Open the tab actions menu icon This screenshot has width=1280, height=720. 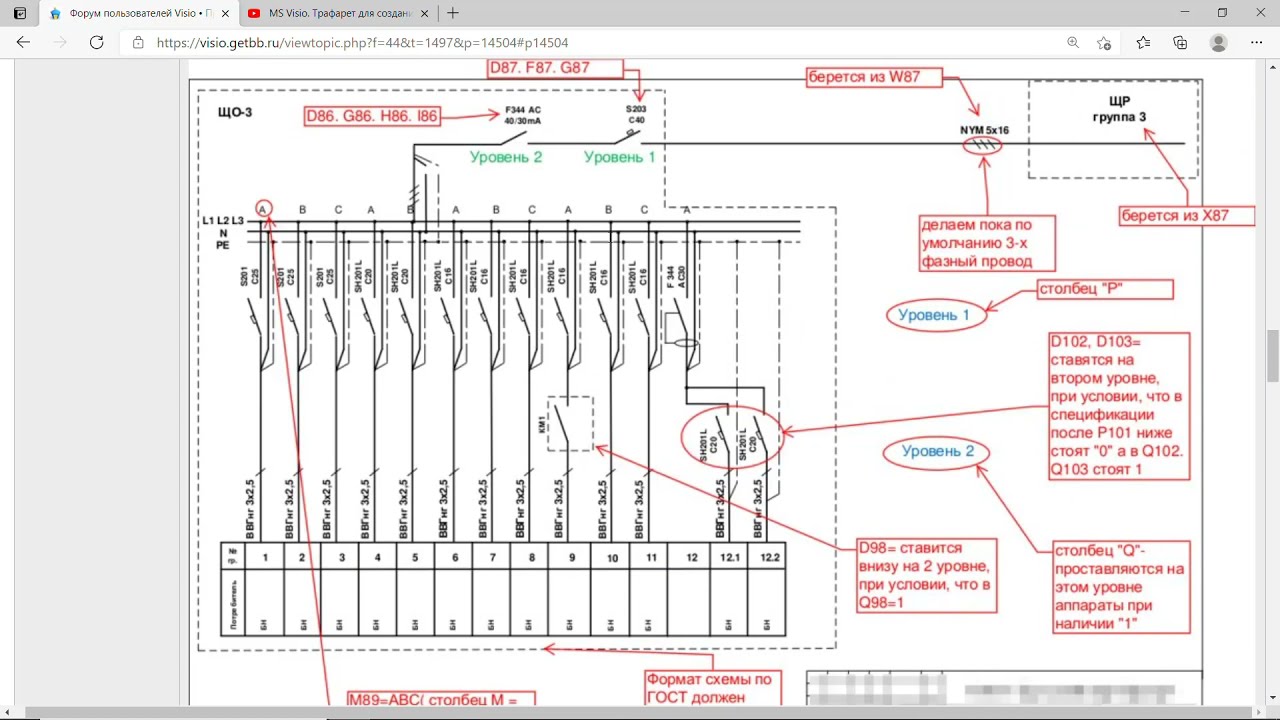[20, 13]
